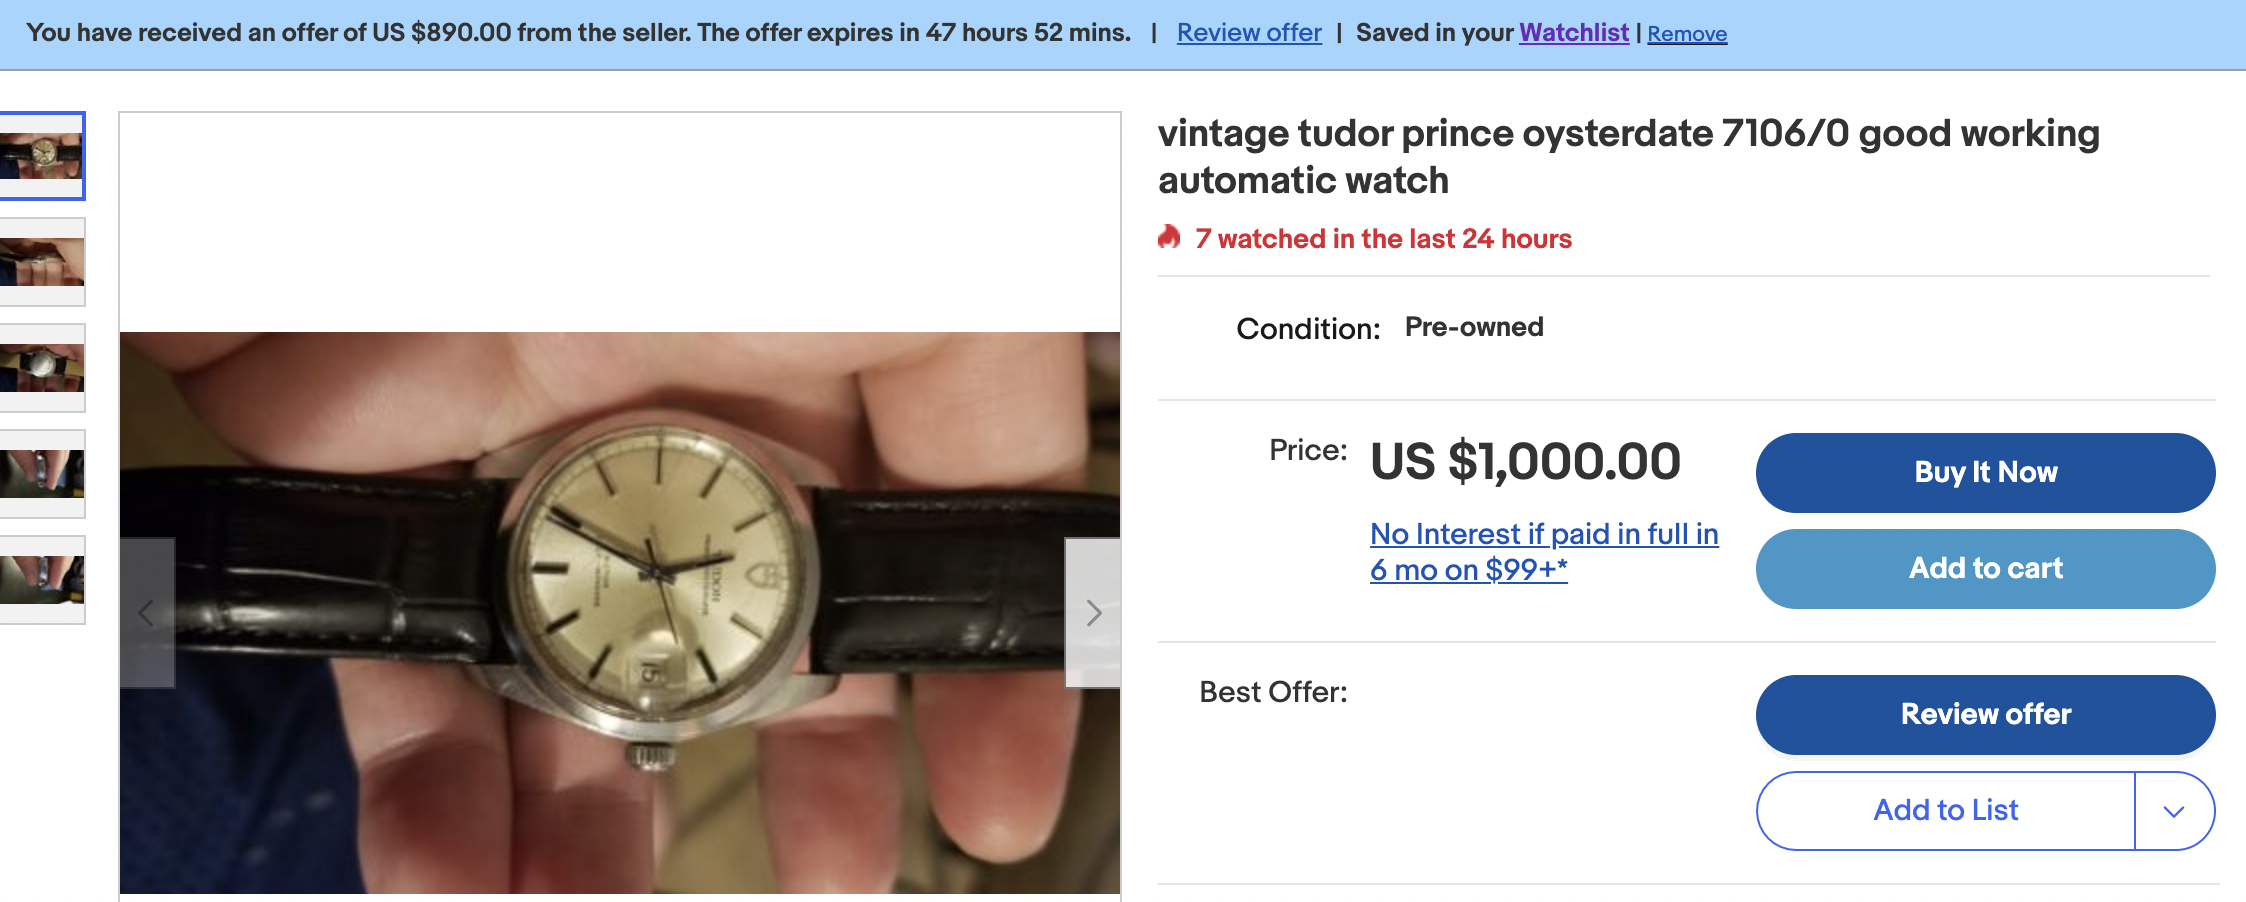View the fourth gallery thumbnail
Viewport: 2246px width, 902px height.
pyautogui.click(x=42, y=474)
